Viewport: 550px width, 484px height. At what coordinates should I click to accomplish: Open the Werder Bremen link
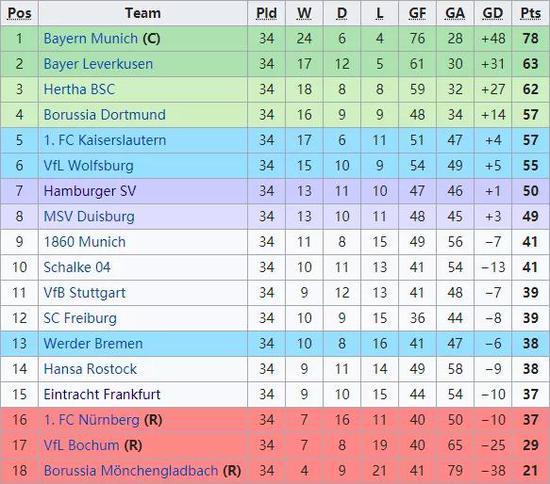[93, 344]
